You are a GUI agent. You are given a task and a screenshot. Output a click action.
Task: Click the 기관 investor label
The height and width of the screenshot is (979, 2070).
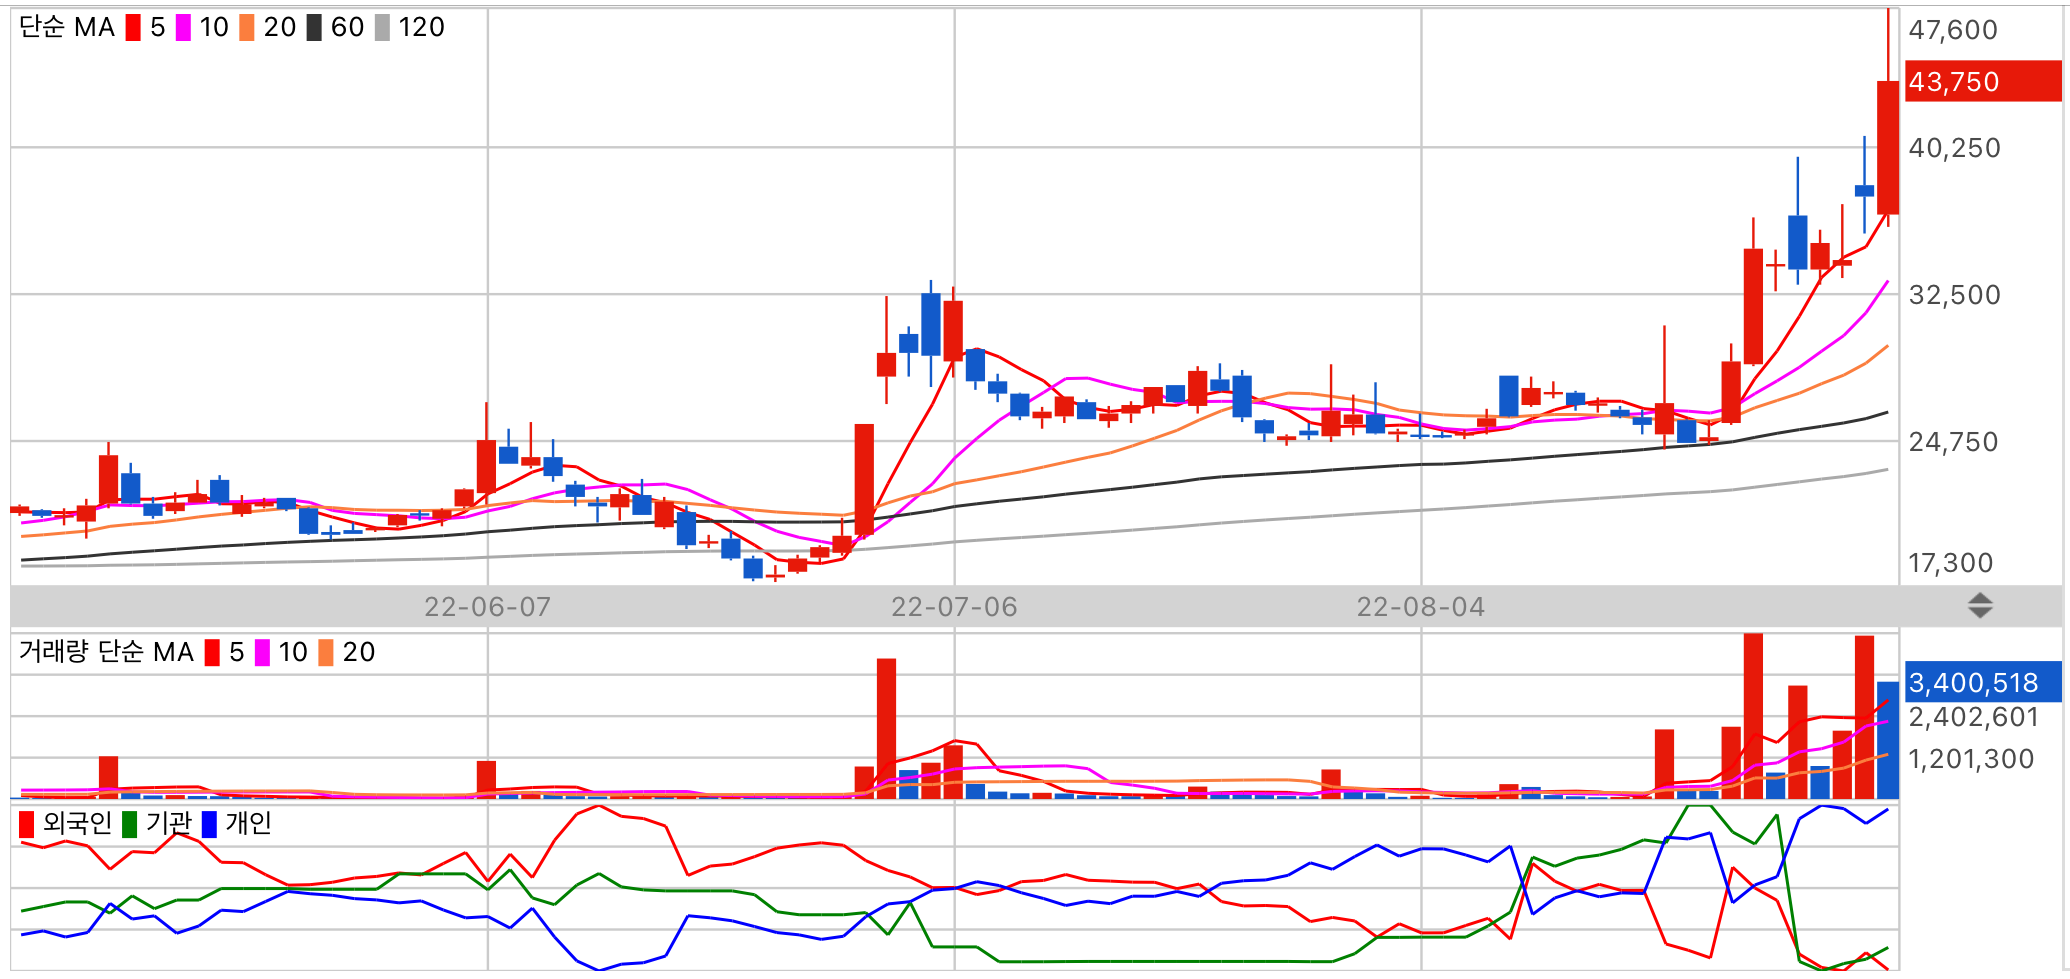[168, 824]
